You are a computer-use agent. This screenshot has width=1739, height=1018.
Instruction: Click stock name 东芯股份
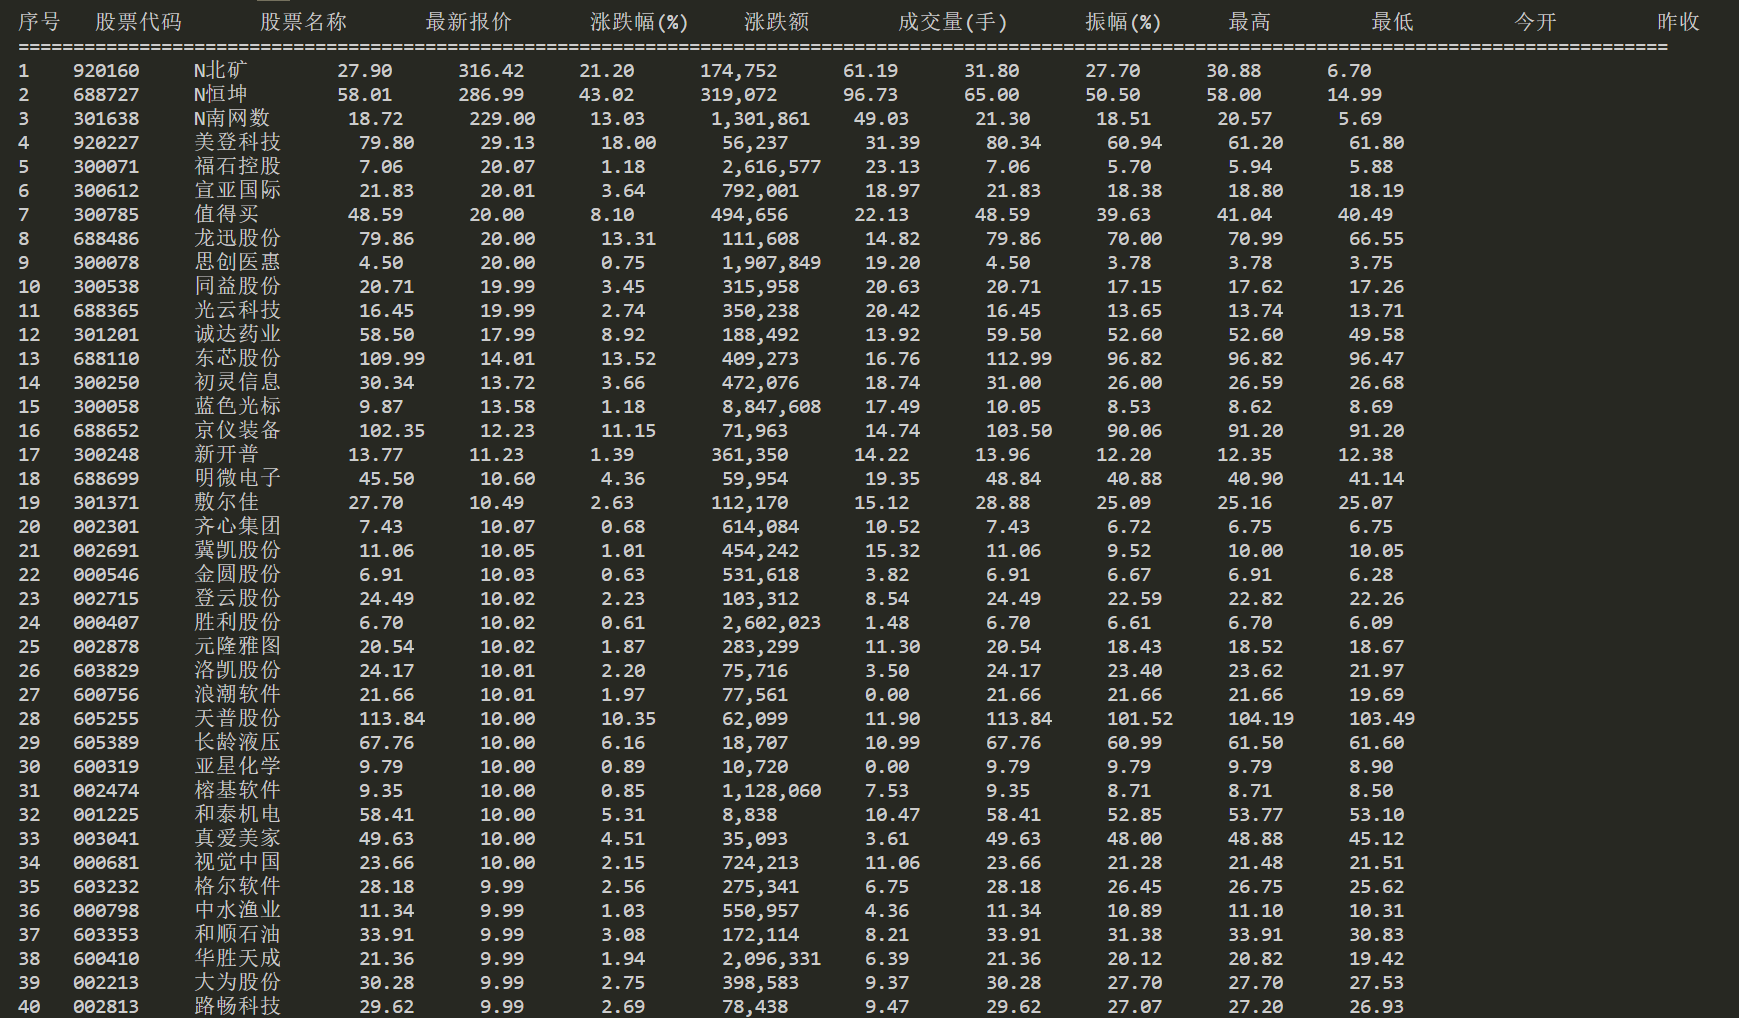coord(237,358)
